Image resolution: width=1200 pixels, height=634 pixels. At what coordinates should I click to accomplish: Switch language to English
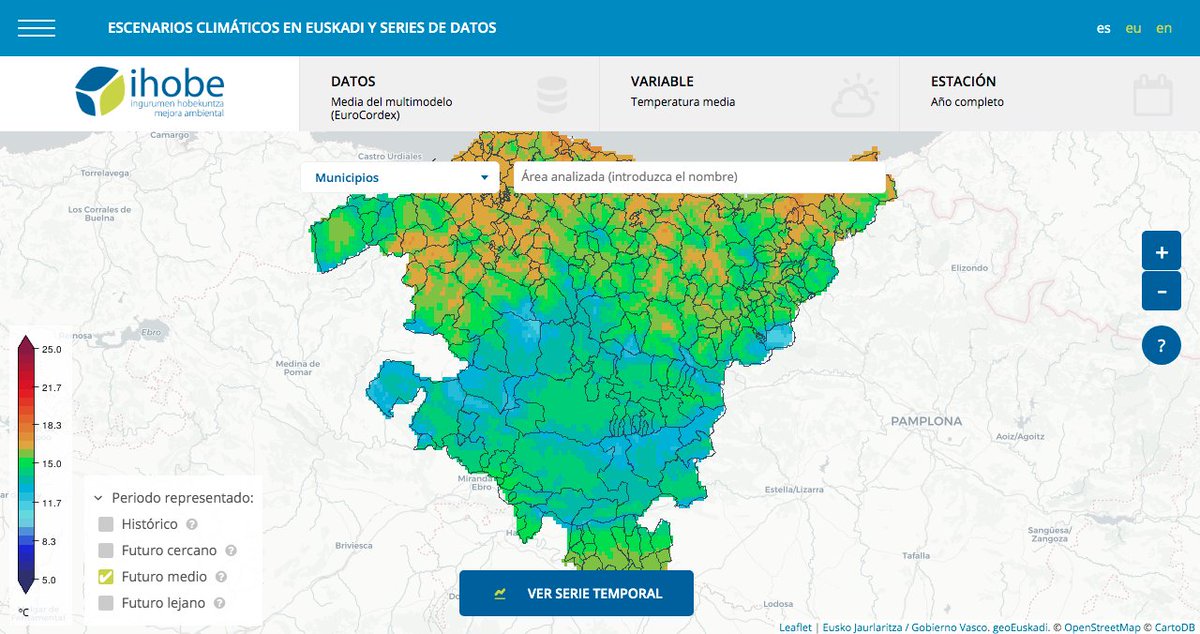(x=1163, y=27)
